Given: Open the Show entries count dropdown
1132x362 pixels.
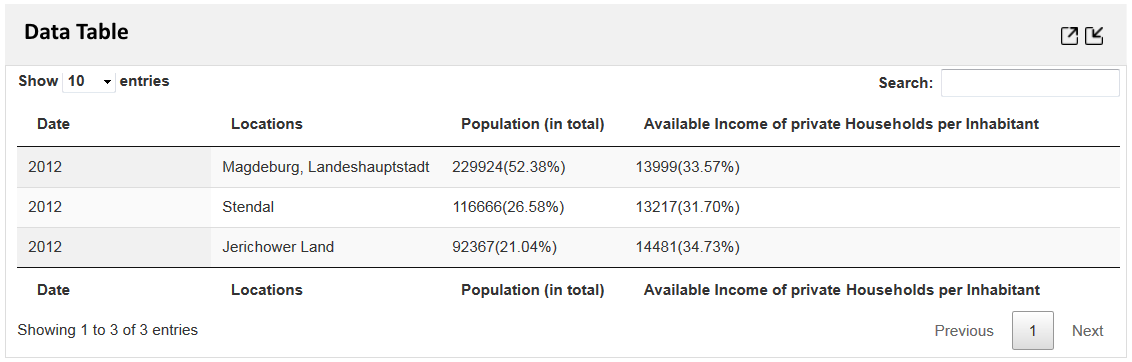Looking at the screenshot, I should pos(90,82).
